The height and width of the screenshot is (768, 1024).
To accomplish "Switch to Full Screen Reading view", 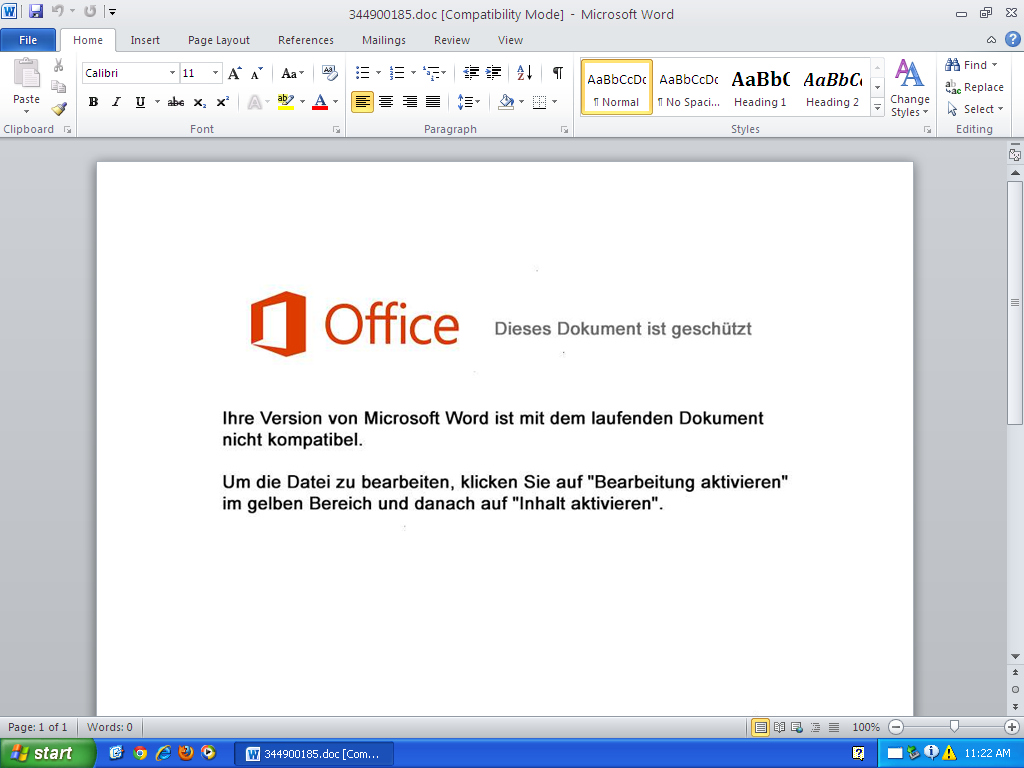I will pos(779,727).
